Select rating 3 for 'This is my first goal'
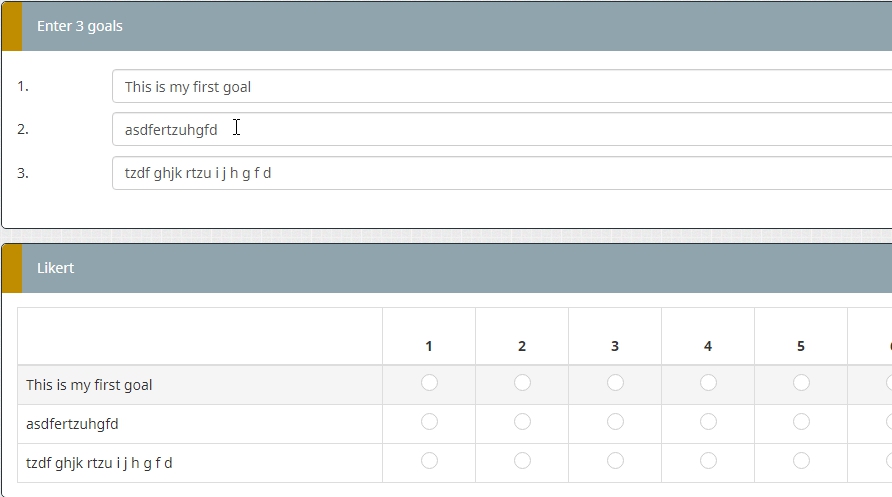 coord(615,383)
